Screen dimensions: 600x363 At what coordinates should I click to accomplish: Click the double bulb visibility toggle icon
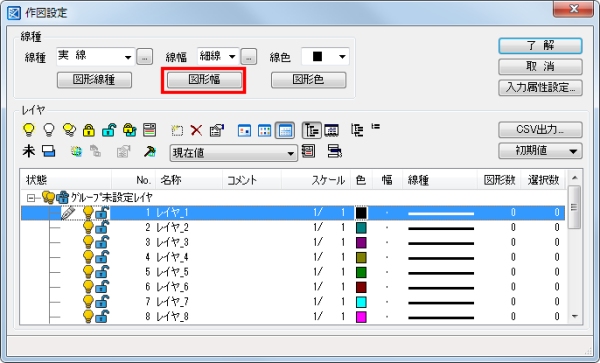coord(69,130)
